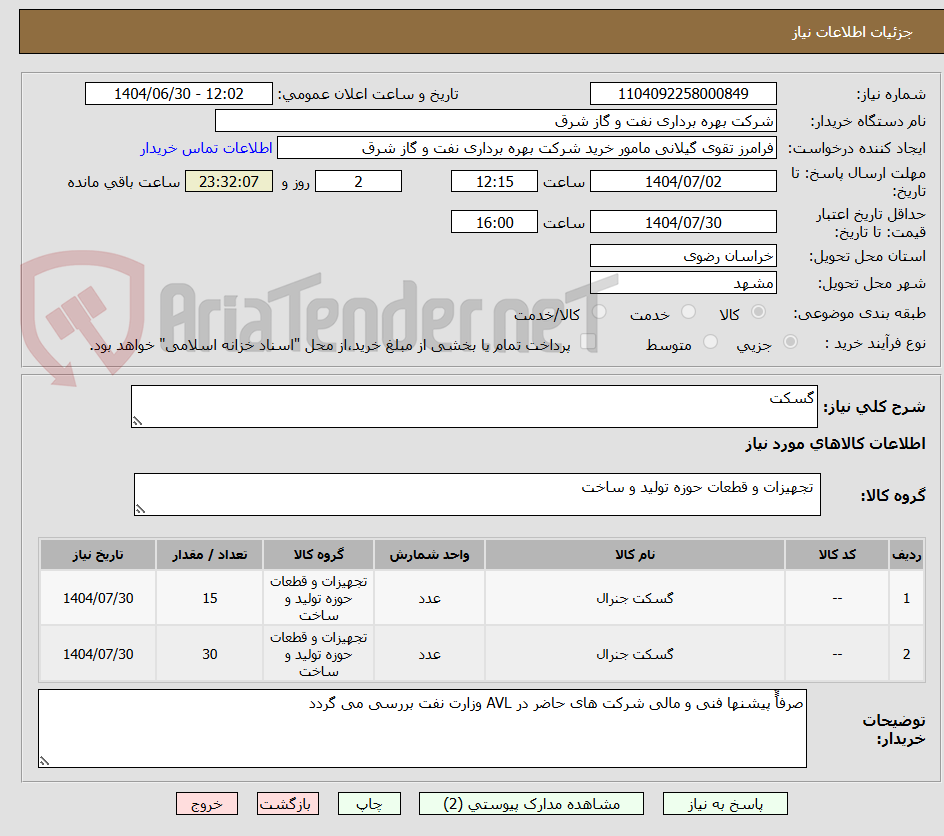Select the جزیی purchase type radio
This screenshot has height=836, width=944.
[x=790, y=342]
